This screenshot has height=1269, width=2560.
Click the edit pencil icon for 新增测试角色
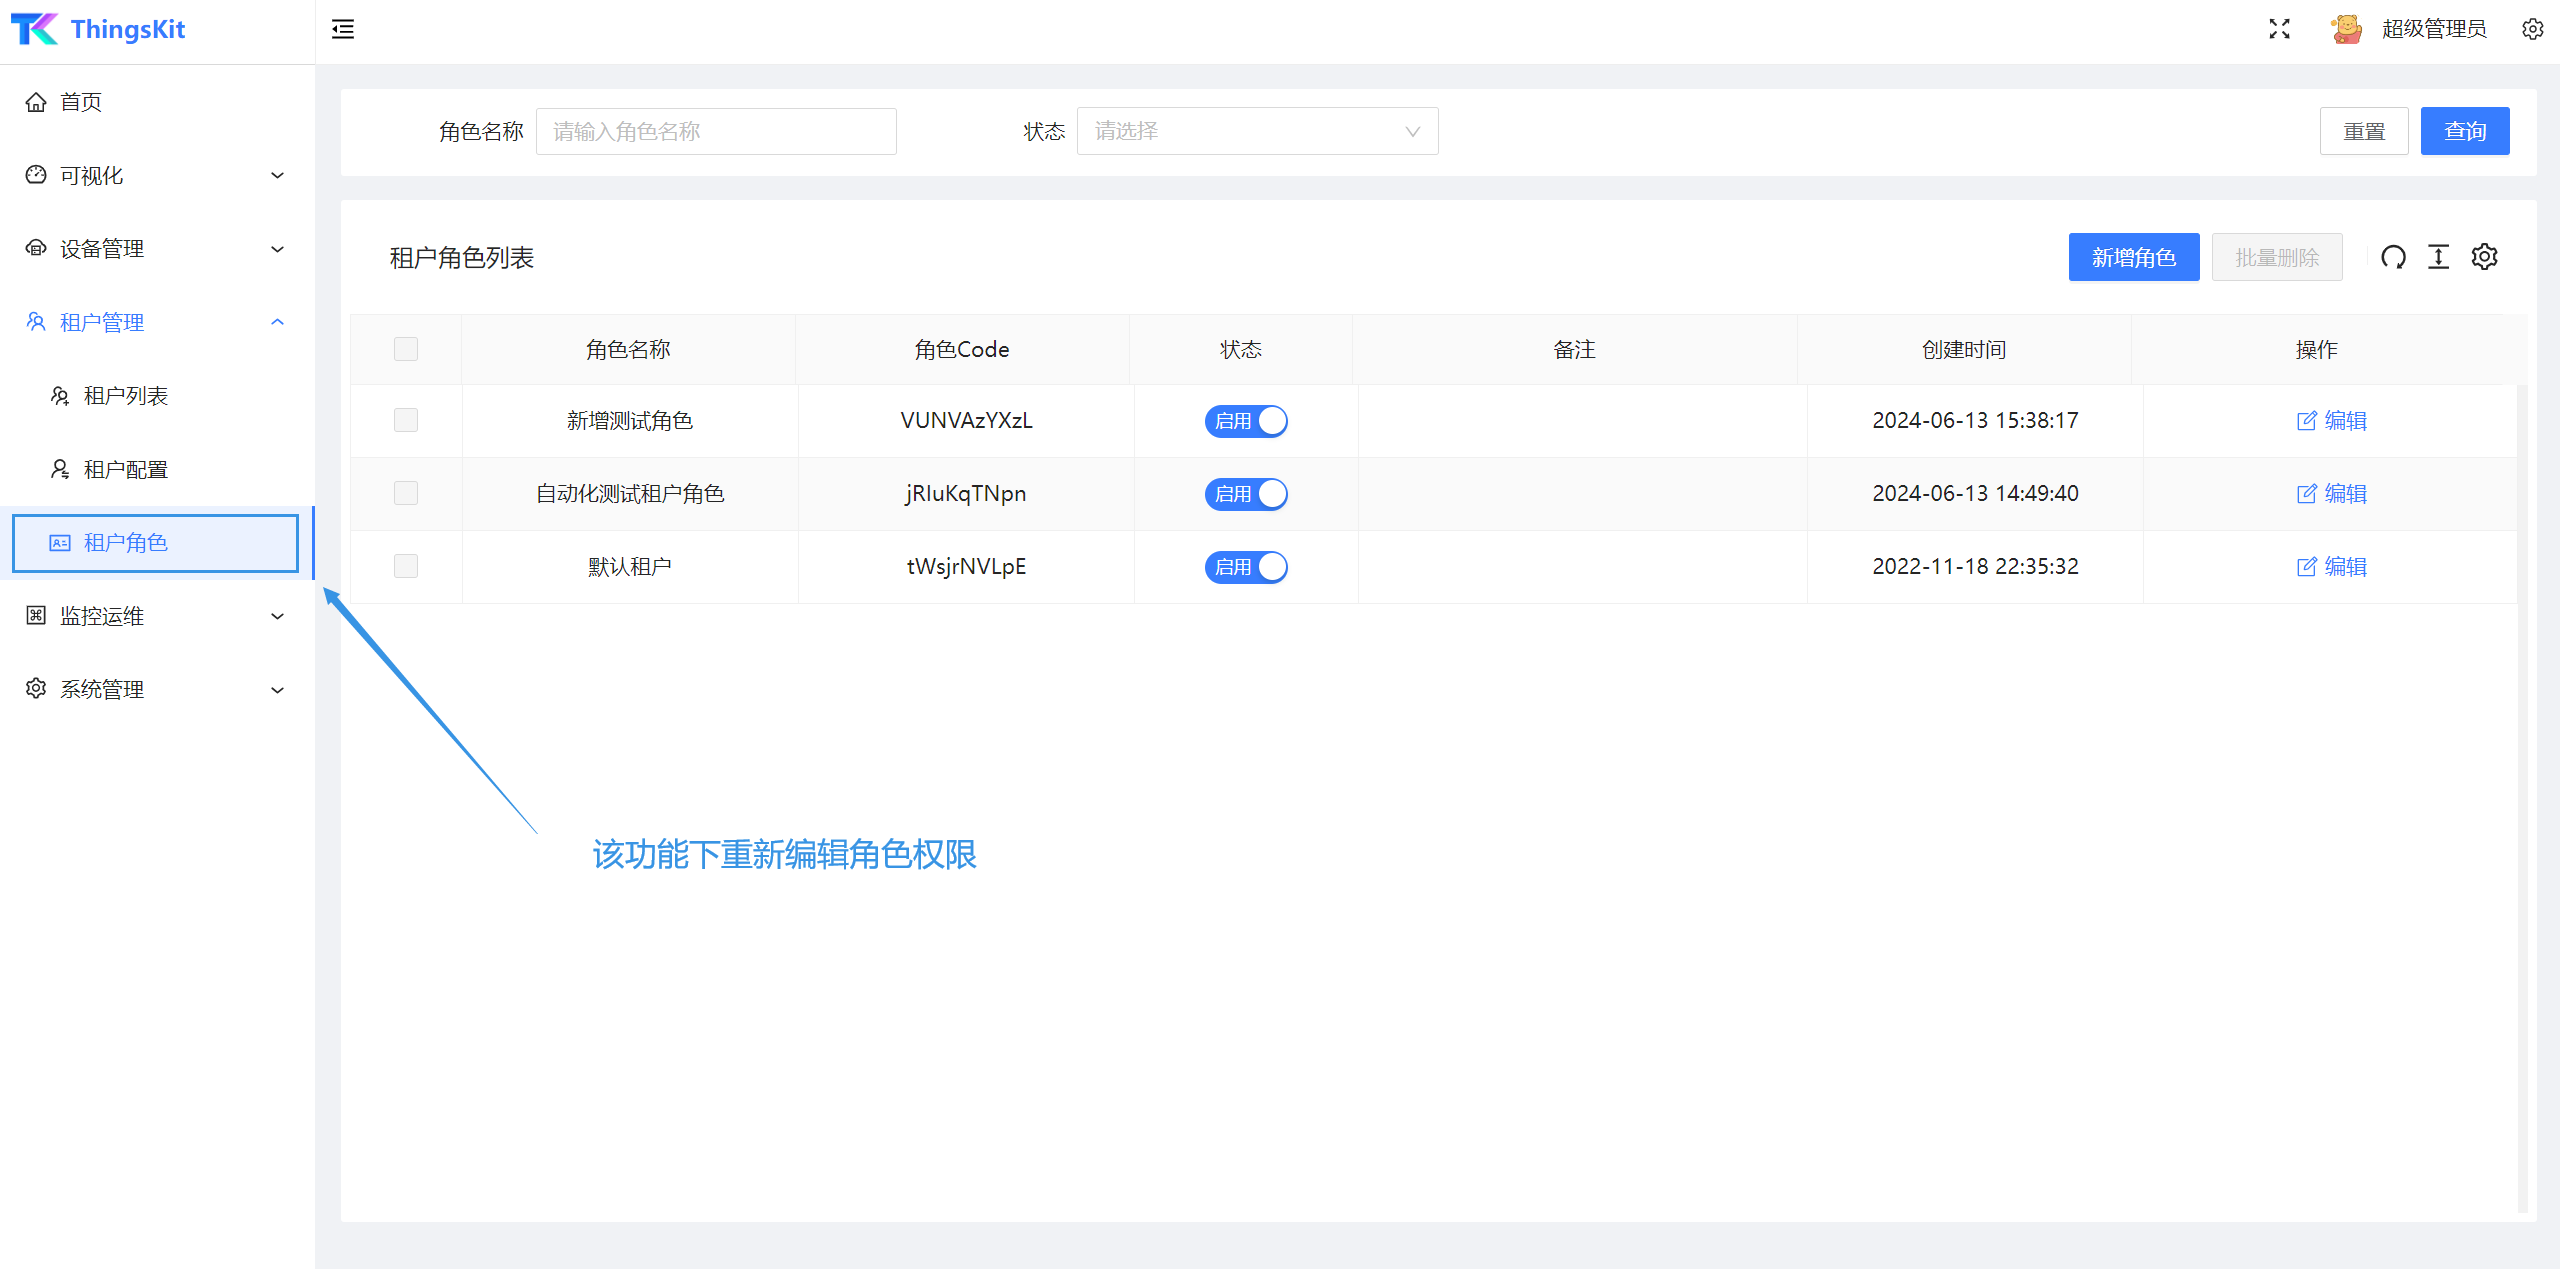click(2307, 421)
